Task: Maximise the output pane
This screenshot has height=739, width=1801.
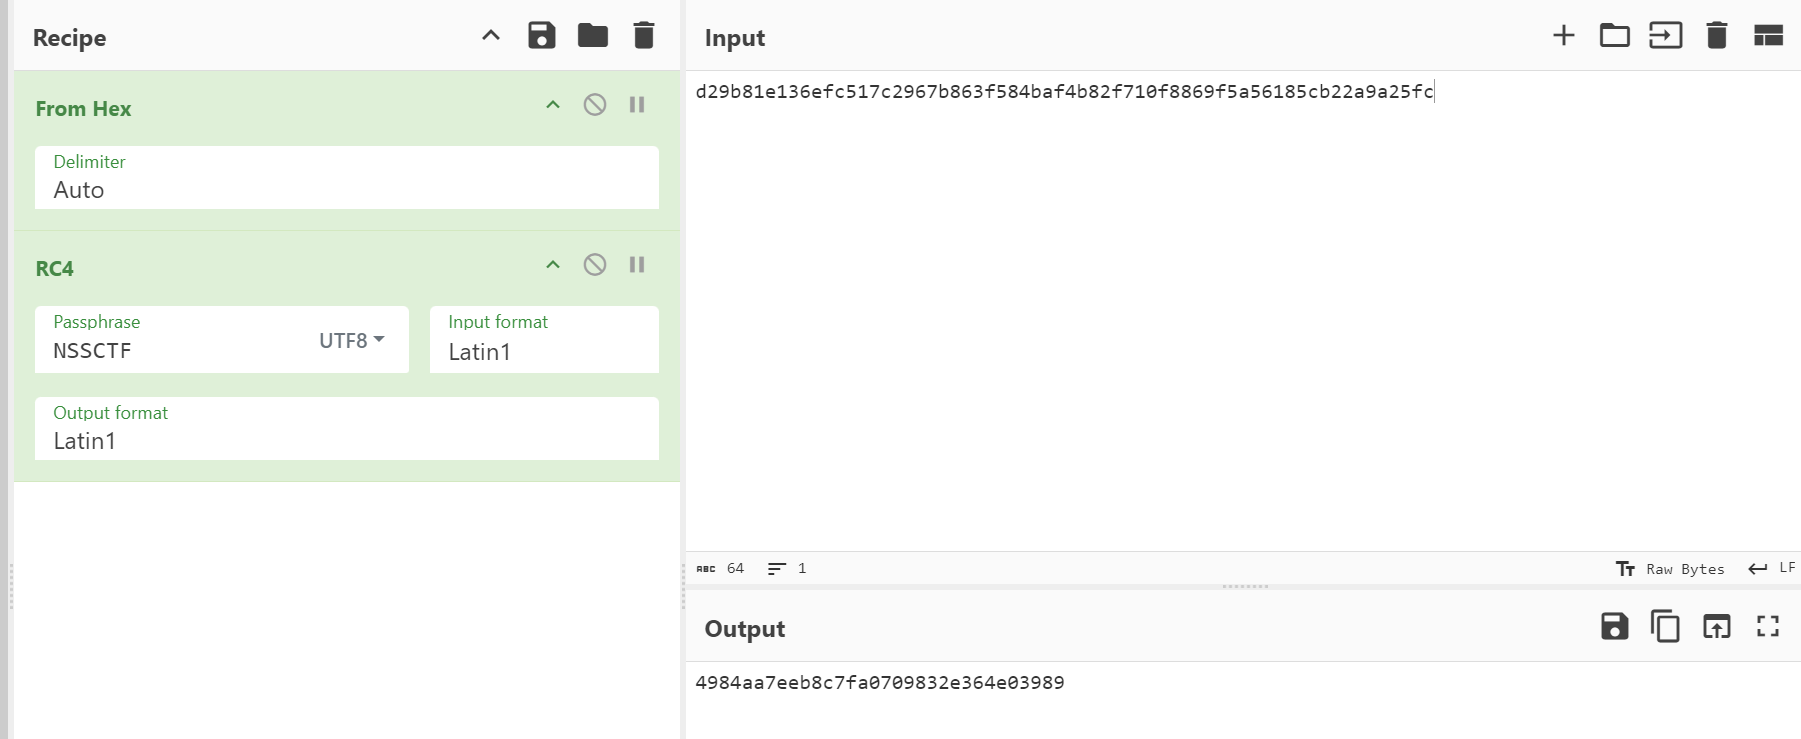Action: point(1768,626)
